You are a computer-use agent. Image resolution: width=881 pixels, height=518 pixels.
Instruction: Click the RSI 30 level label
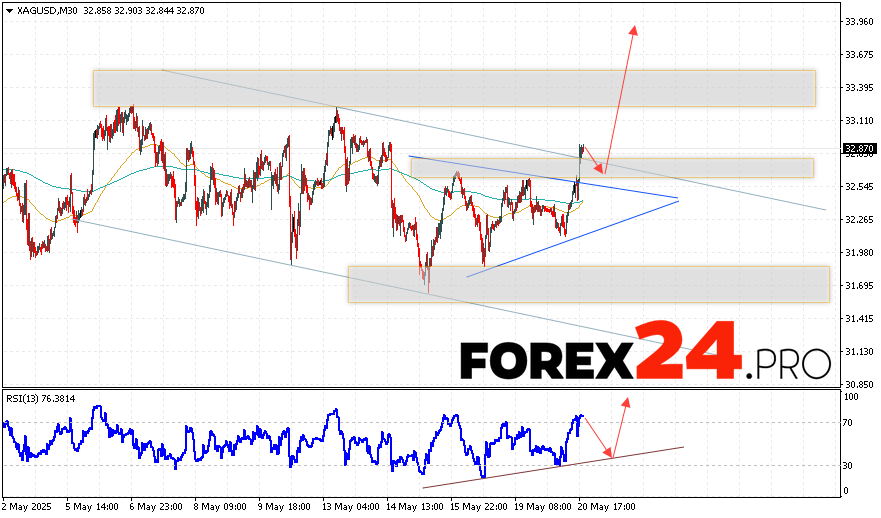pos(849,465)
